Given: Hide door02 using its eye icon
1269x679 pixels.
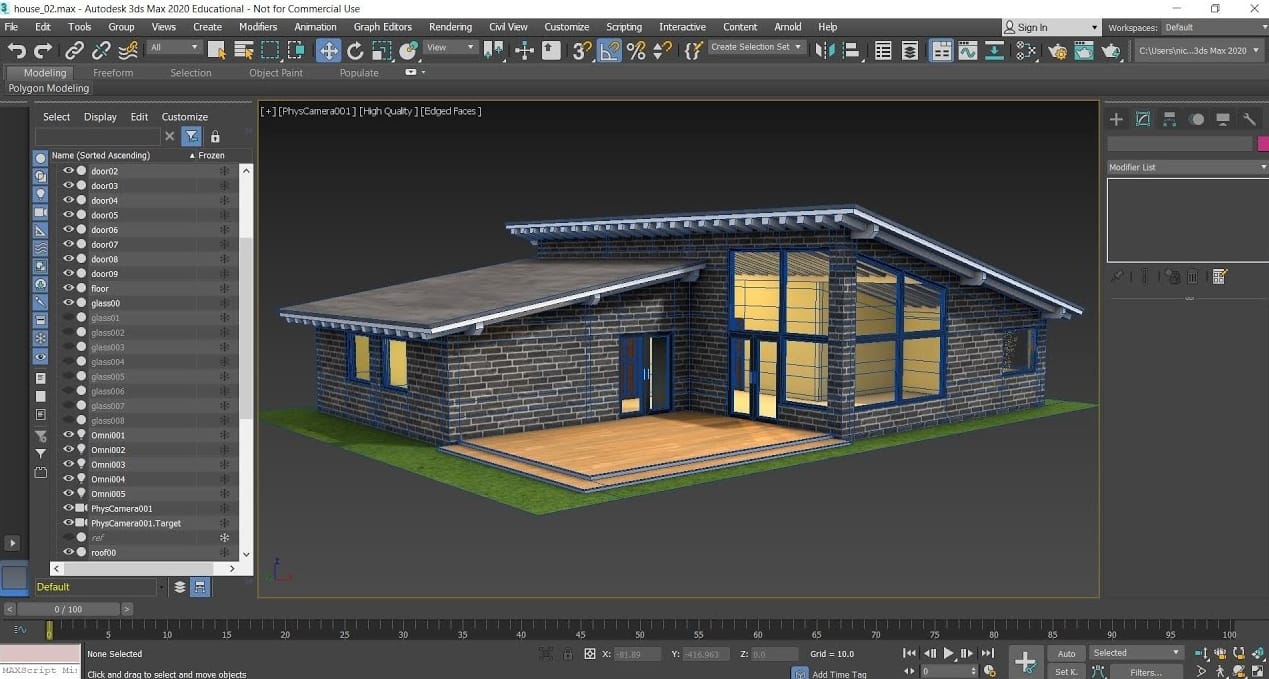Looking at the screenshot, I should pos(69,171).
